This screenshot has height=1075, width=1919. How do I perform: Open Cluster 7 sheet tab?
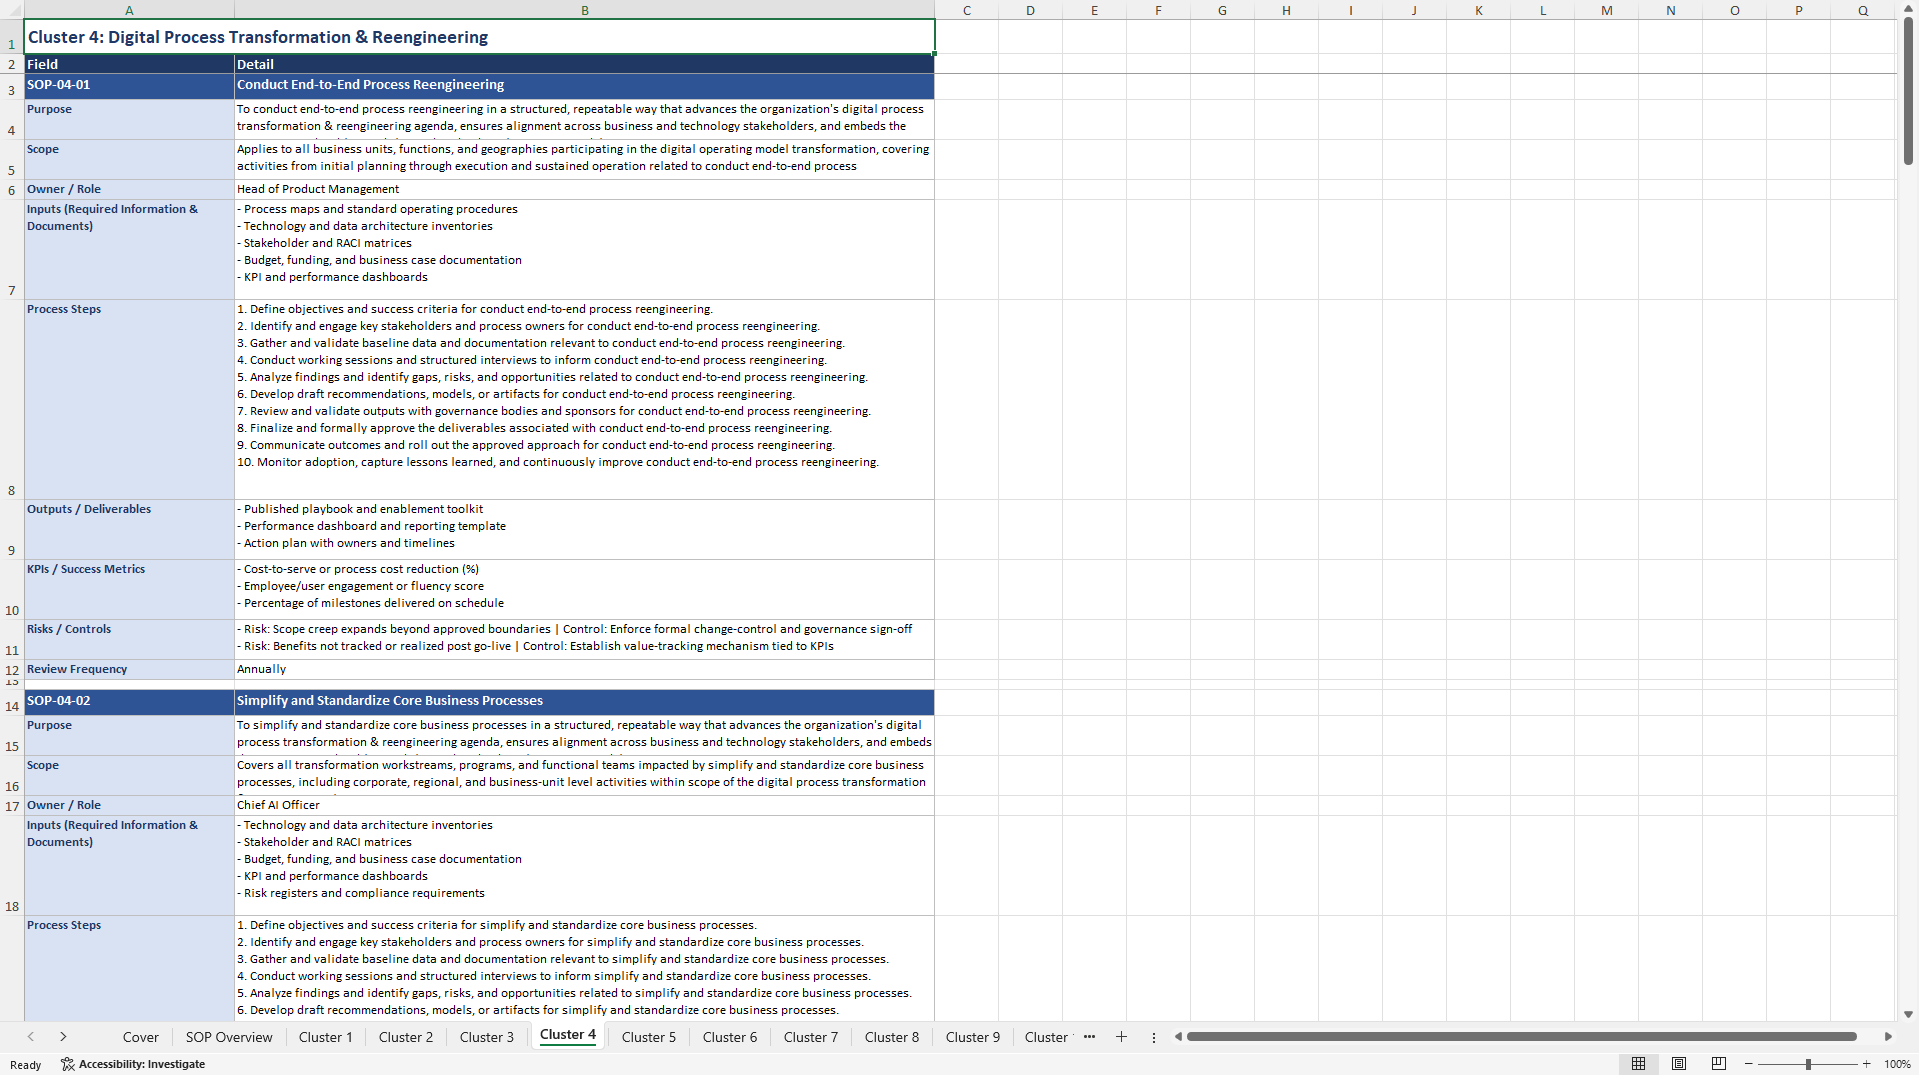(x=811, y=1037)
